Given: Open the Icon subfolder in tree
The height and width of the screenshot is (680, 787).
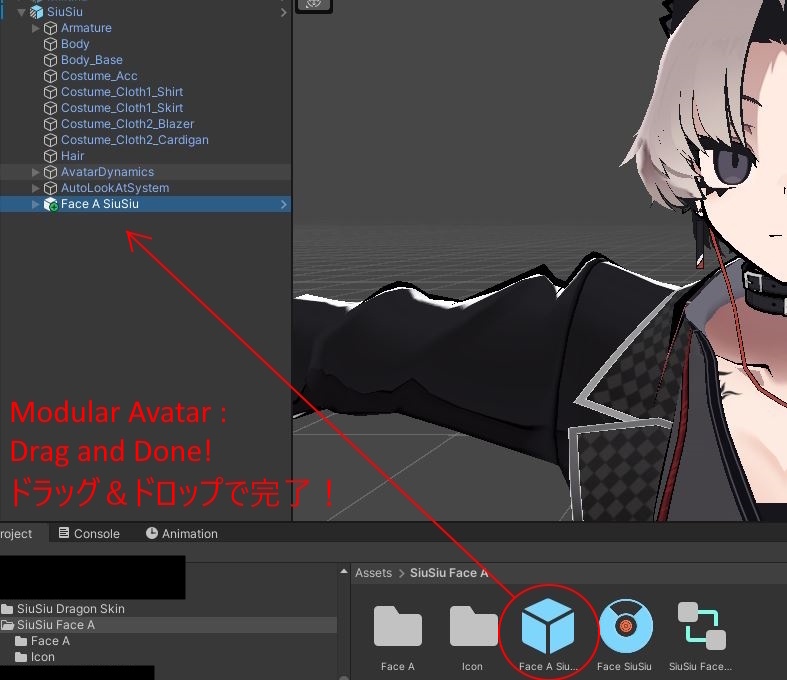Looking at the screenshot, I should coord(43,657).
